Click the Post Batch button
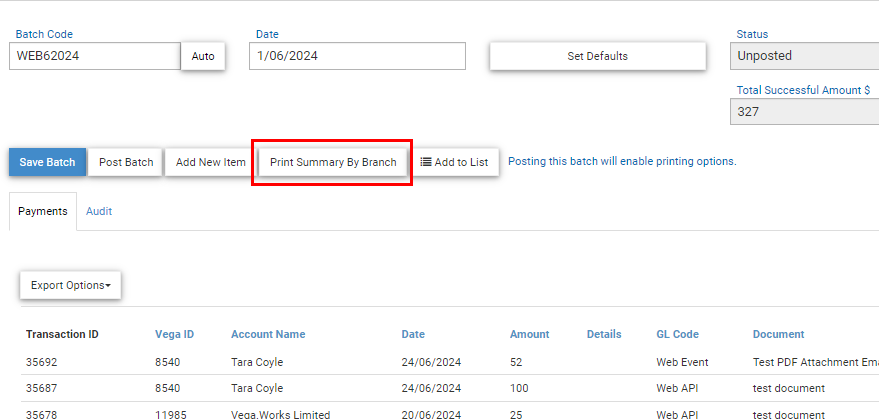This screenshot has width=879, height=419. (x=126, y=162)
